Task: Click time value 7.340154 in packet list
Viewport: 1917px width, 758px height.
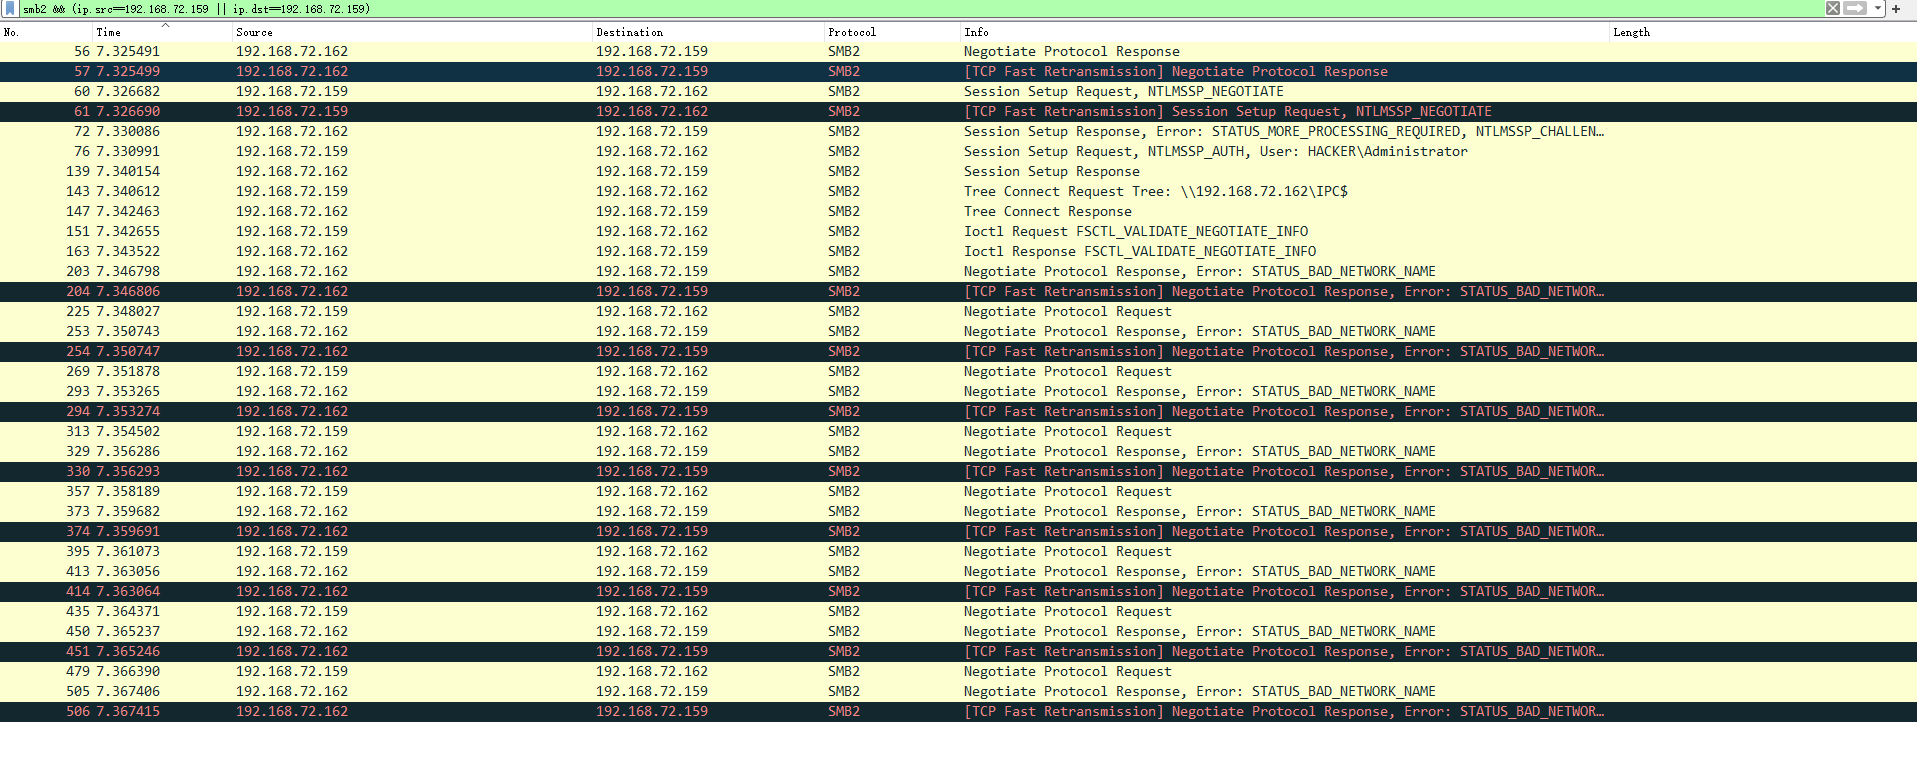Action: (x=128, y=172)
